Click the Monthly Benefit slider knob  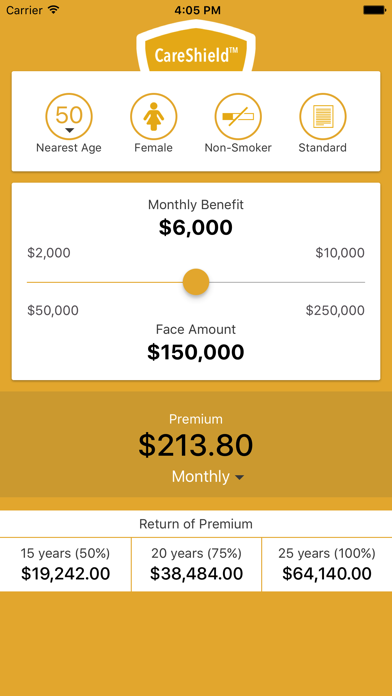click(x=196, y=282)
